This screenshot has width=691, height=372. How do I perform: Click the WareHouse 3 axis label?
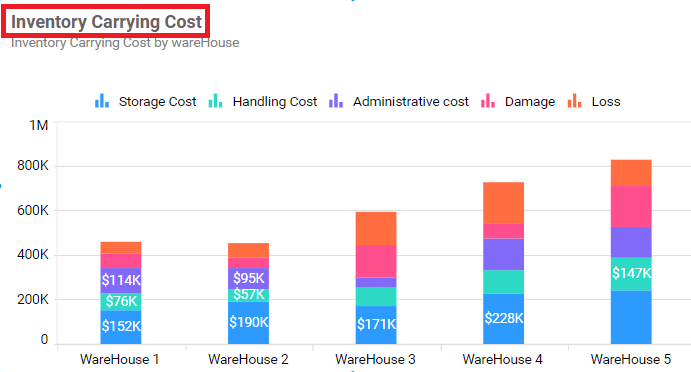pos(375,359)
